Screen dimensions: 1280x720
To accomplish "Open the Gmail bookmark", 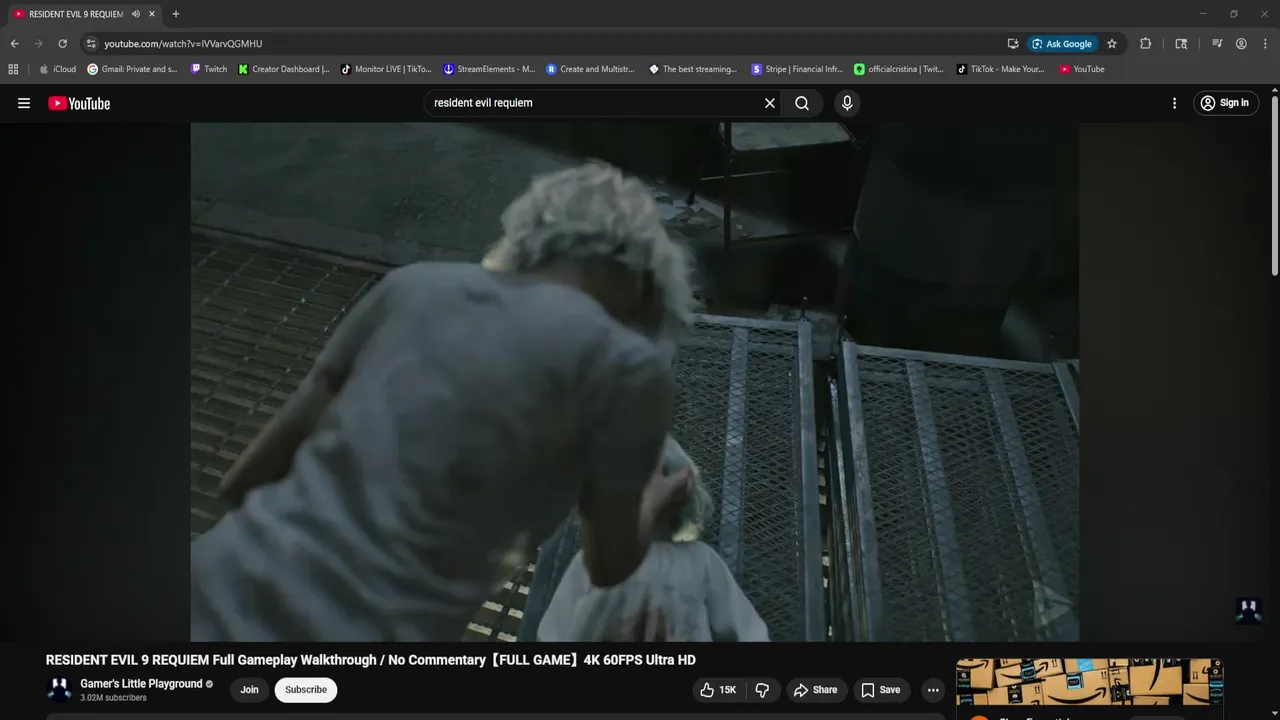I will (x=133, y=69).
